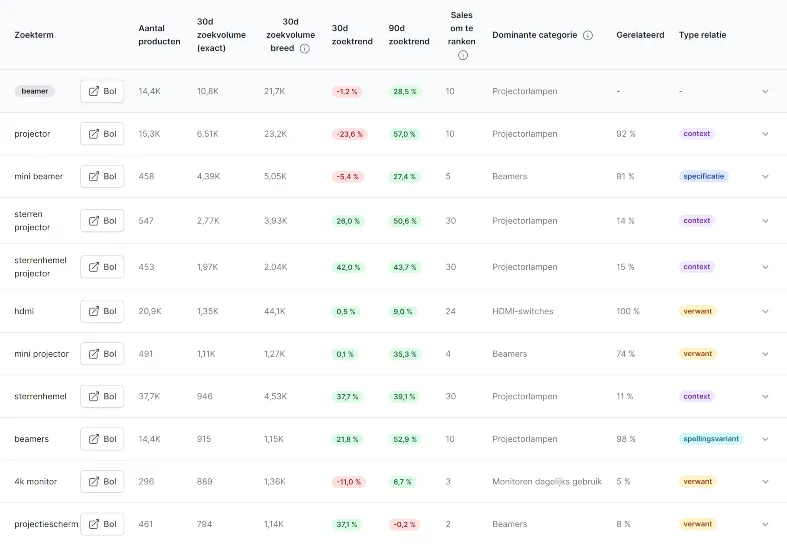Screen dimensions: 787x545
Task: Sort by the 90d zoektrend column header
Action: coord(409,35)
